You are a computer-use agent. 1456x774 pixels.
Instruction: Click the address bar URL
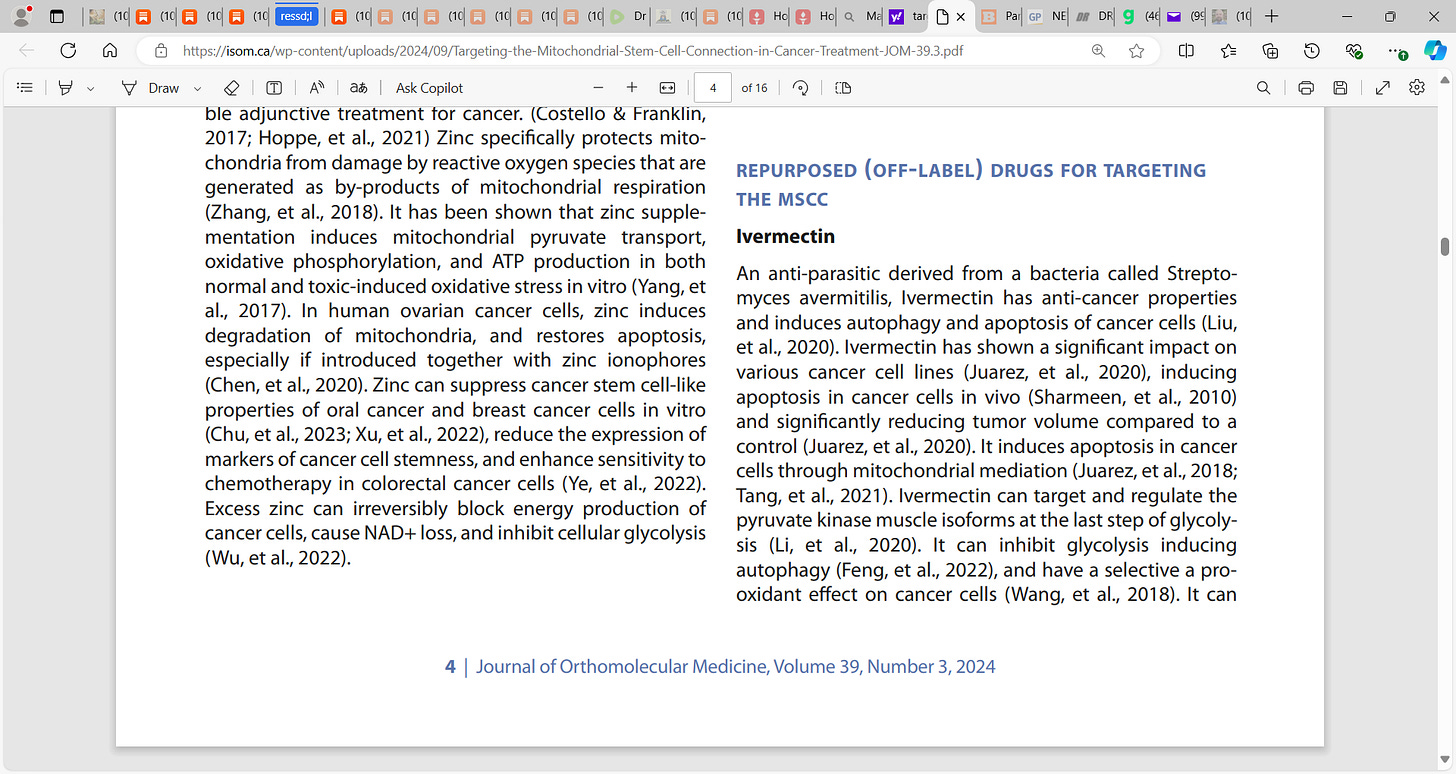[x=573, y=51]
